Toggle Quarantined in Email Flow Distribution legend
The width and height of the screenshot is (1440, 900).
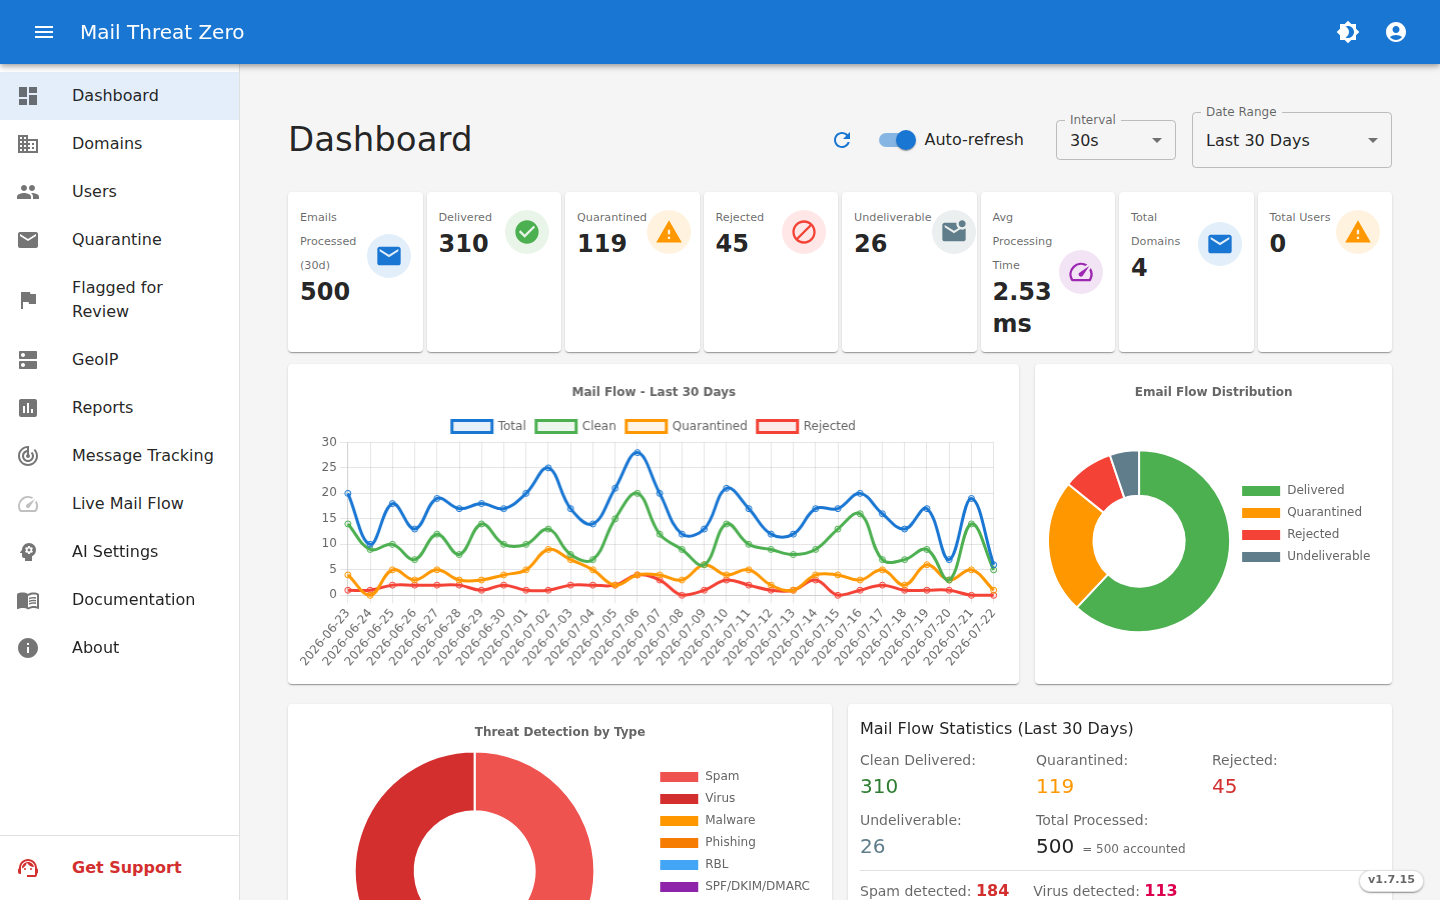pyautogui.click(x=1302, y=512)
